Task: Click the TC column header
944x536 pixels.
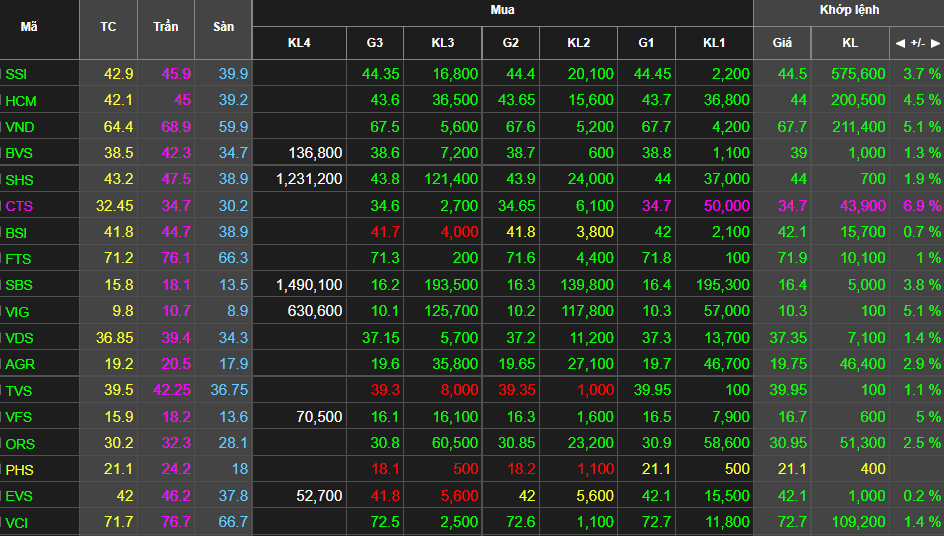Action: tap(108, 27)
